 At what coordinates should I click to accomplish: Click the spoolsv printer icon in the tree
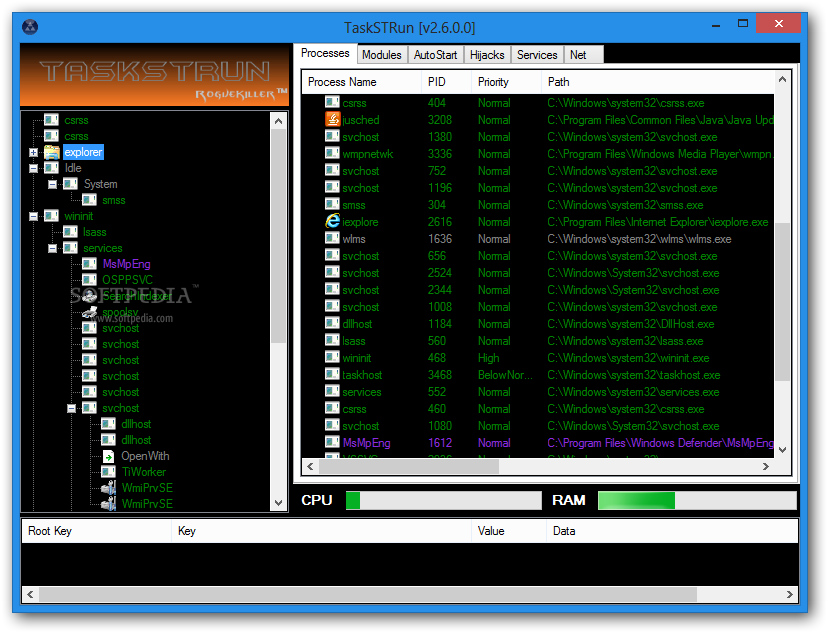(x=89, y=312)
